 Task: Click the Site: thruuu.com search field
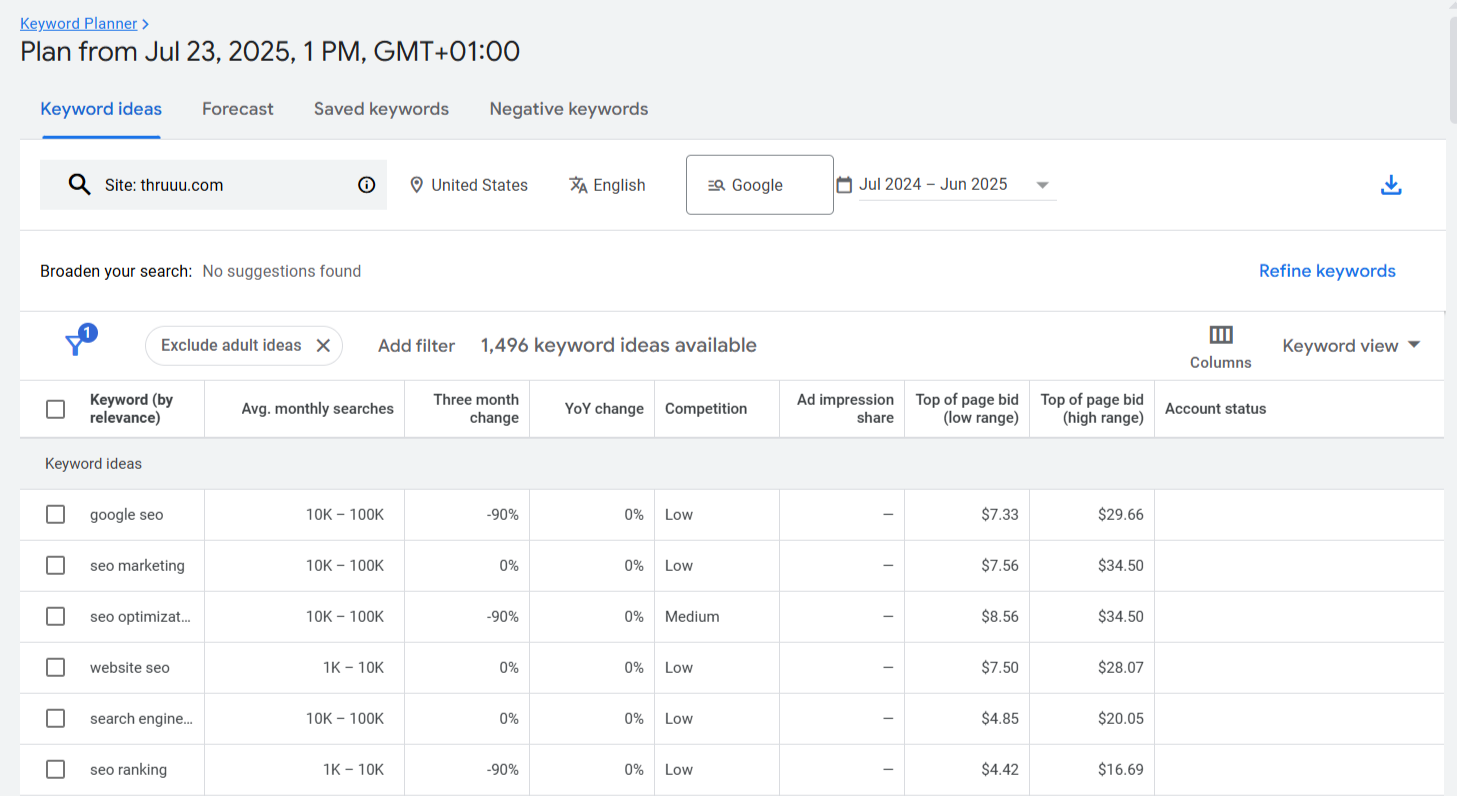pos(213,185)
